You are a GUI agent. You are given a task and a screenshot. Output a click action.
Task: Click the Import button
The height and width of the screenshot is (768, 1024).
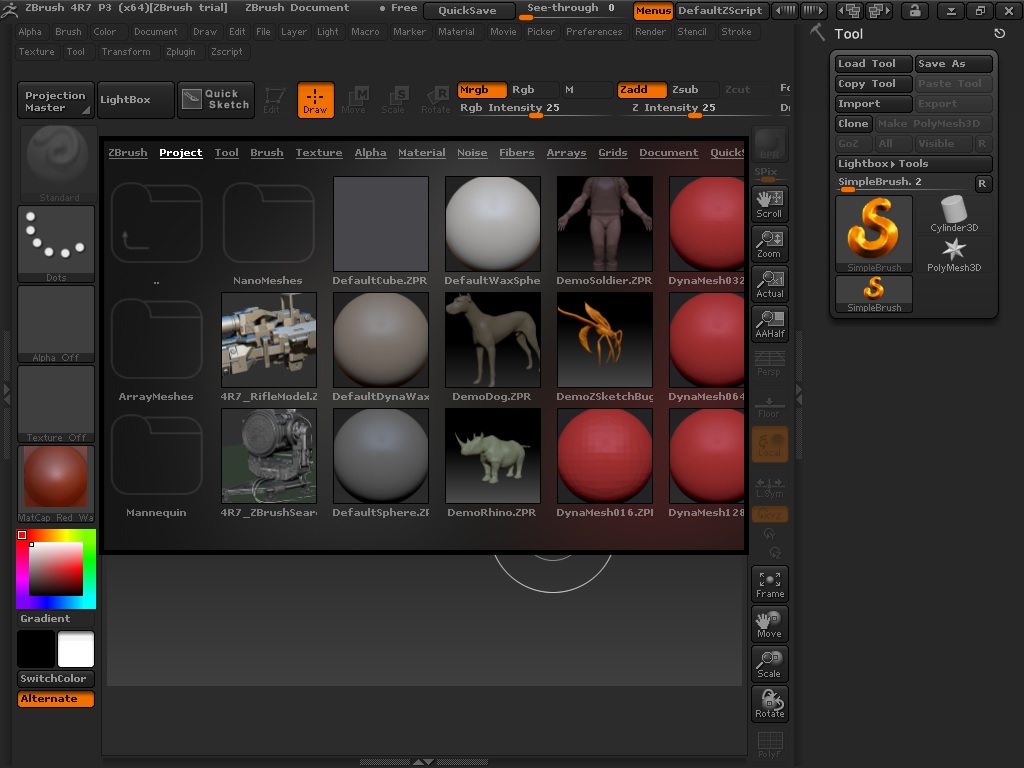(874, 103)
